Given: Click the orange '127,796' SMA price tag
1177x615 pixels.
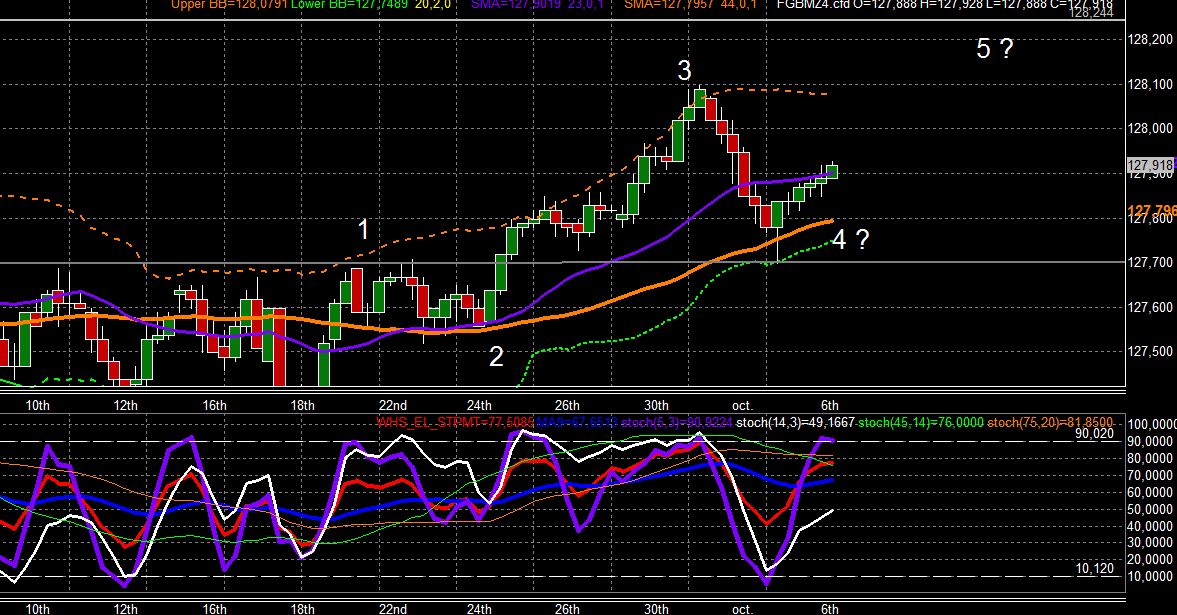Looking at the screenshot, I should 1152,211.
